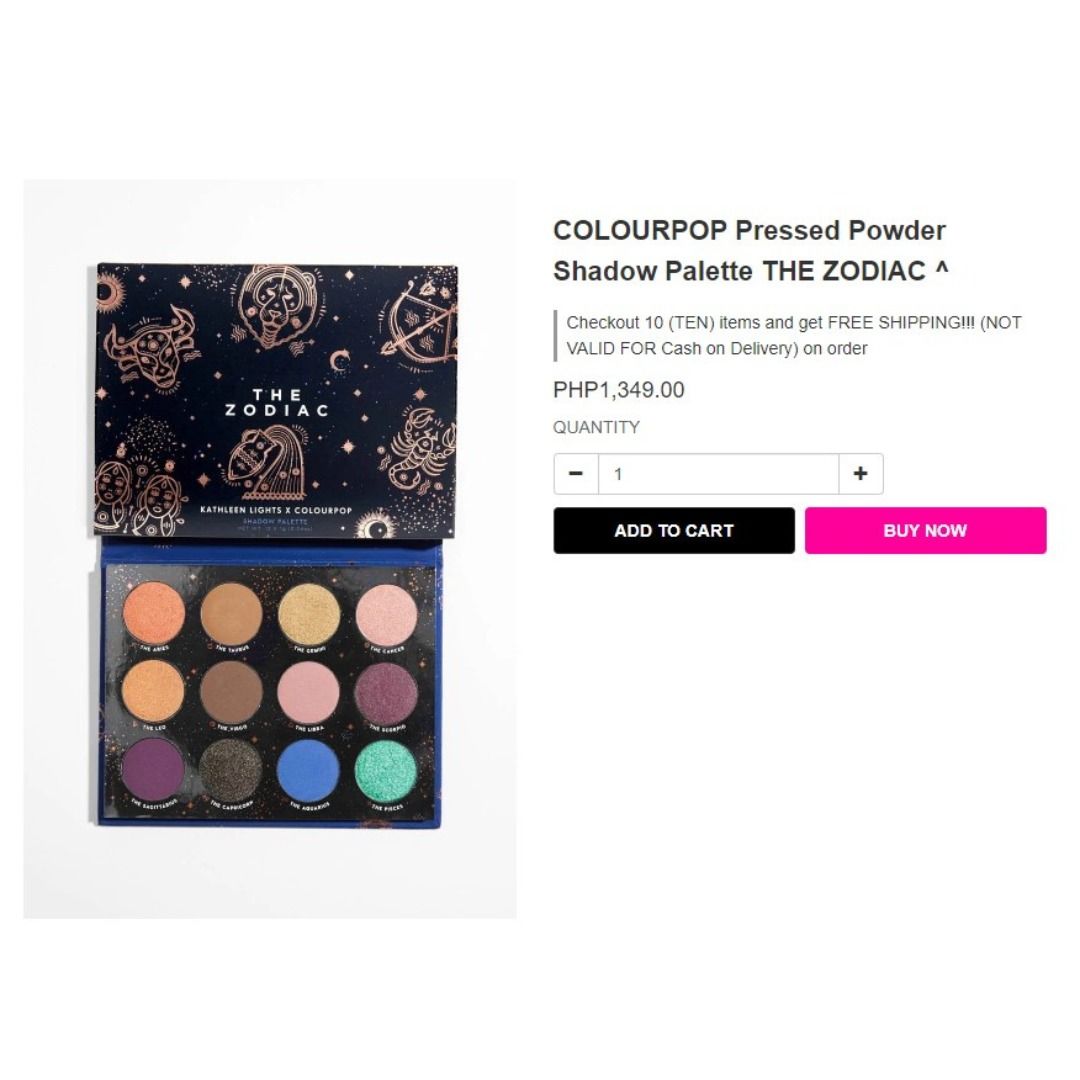Click the quantity input field showing 1
This screenshot has width=1080, height=1080.
pyautogui.click(x=718, y=474)
